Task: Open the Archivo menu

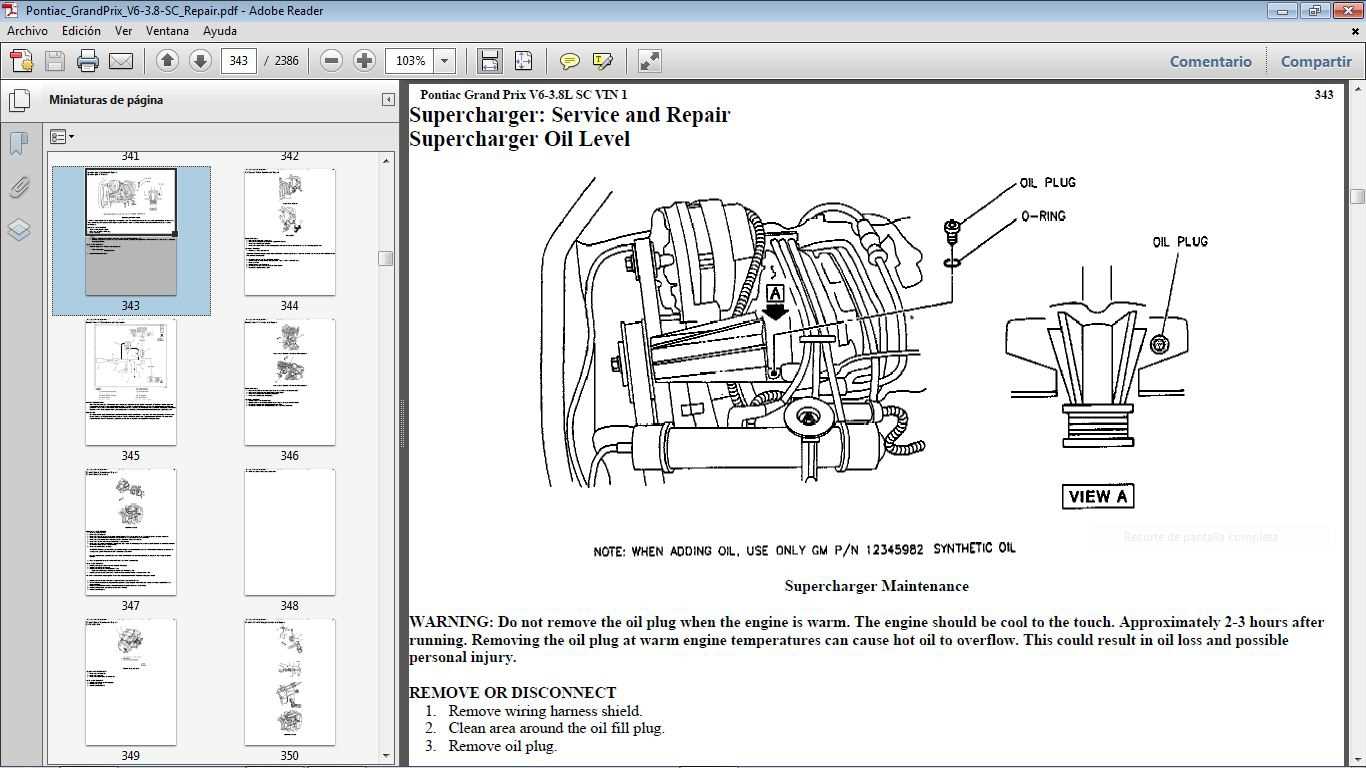Action: coord(27,31)
